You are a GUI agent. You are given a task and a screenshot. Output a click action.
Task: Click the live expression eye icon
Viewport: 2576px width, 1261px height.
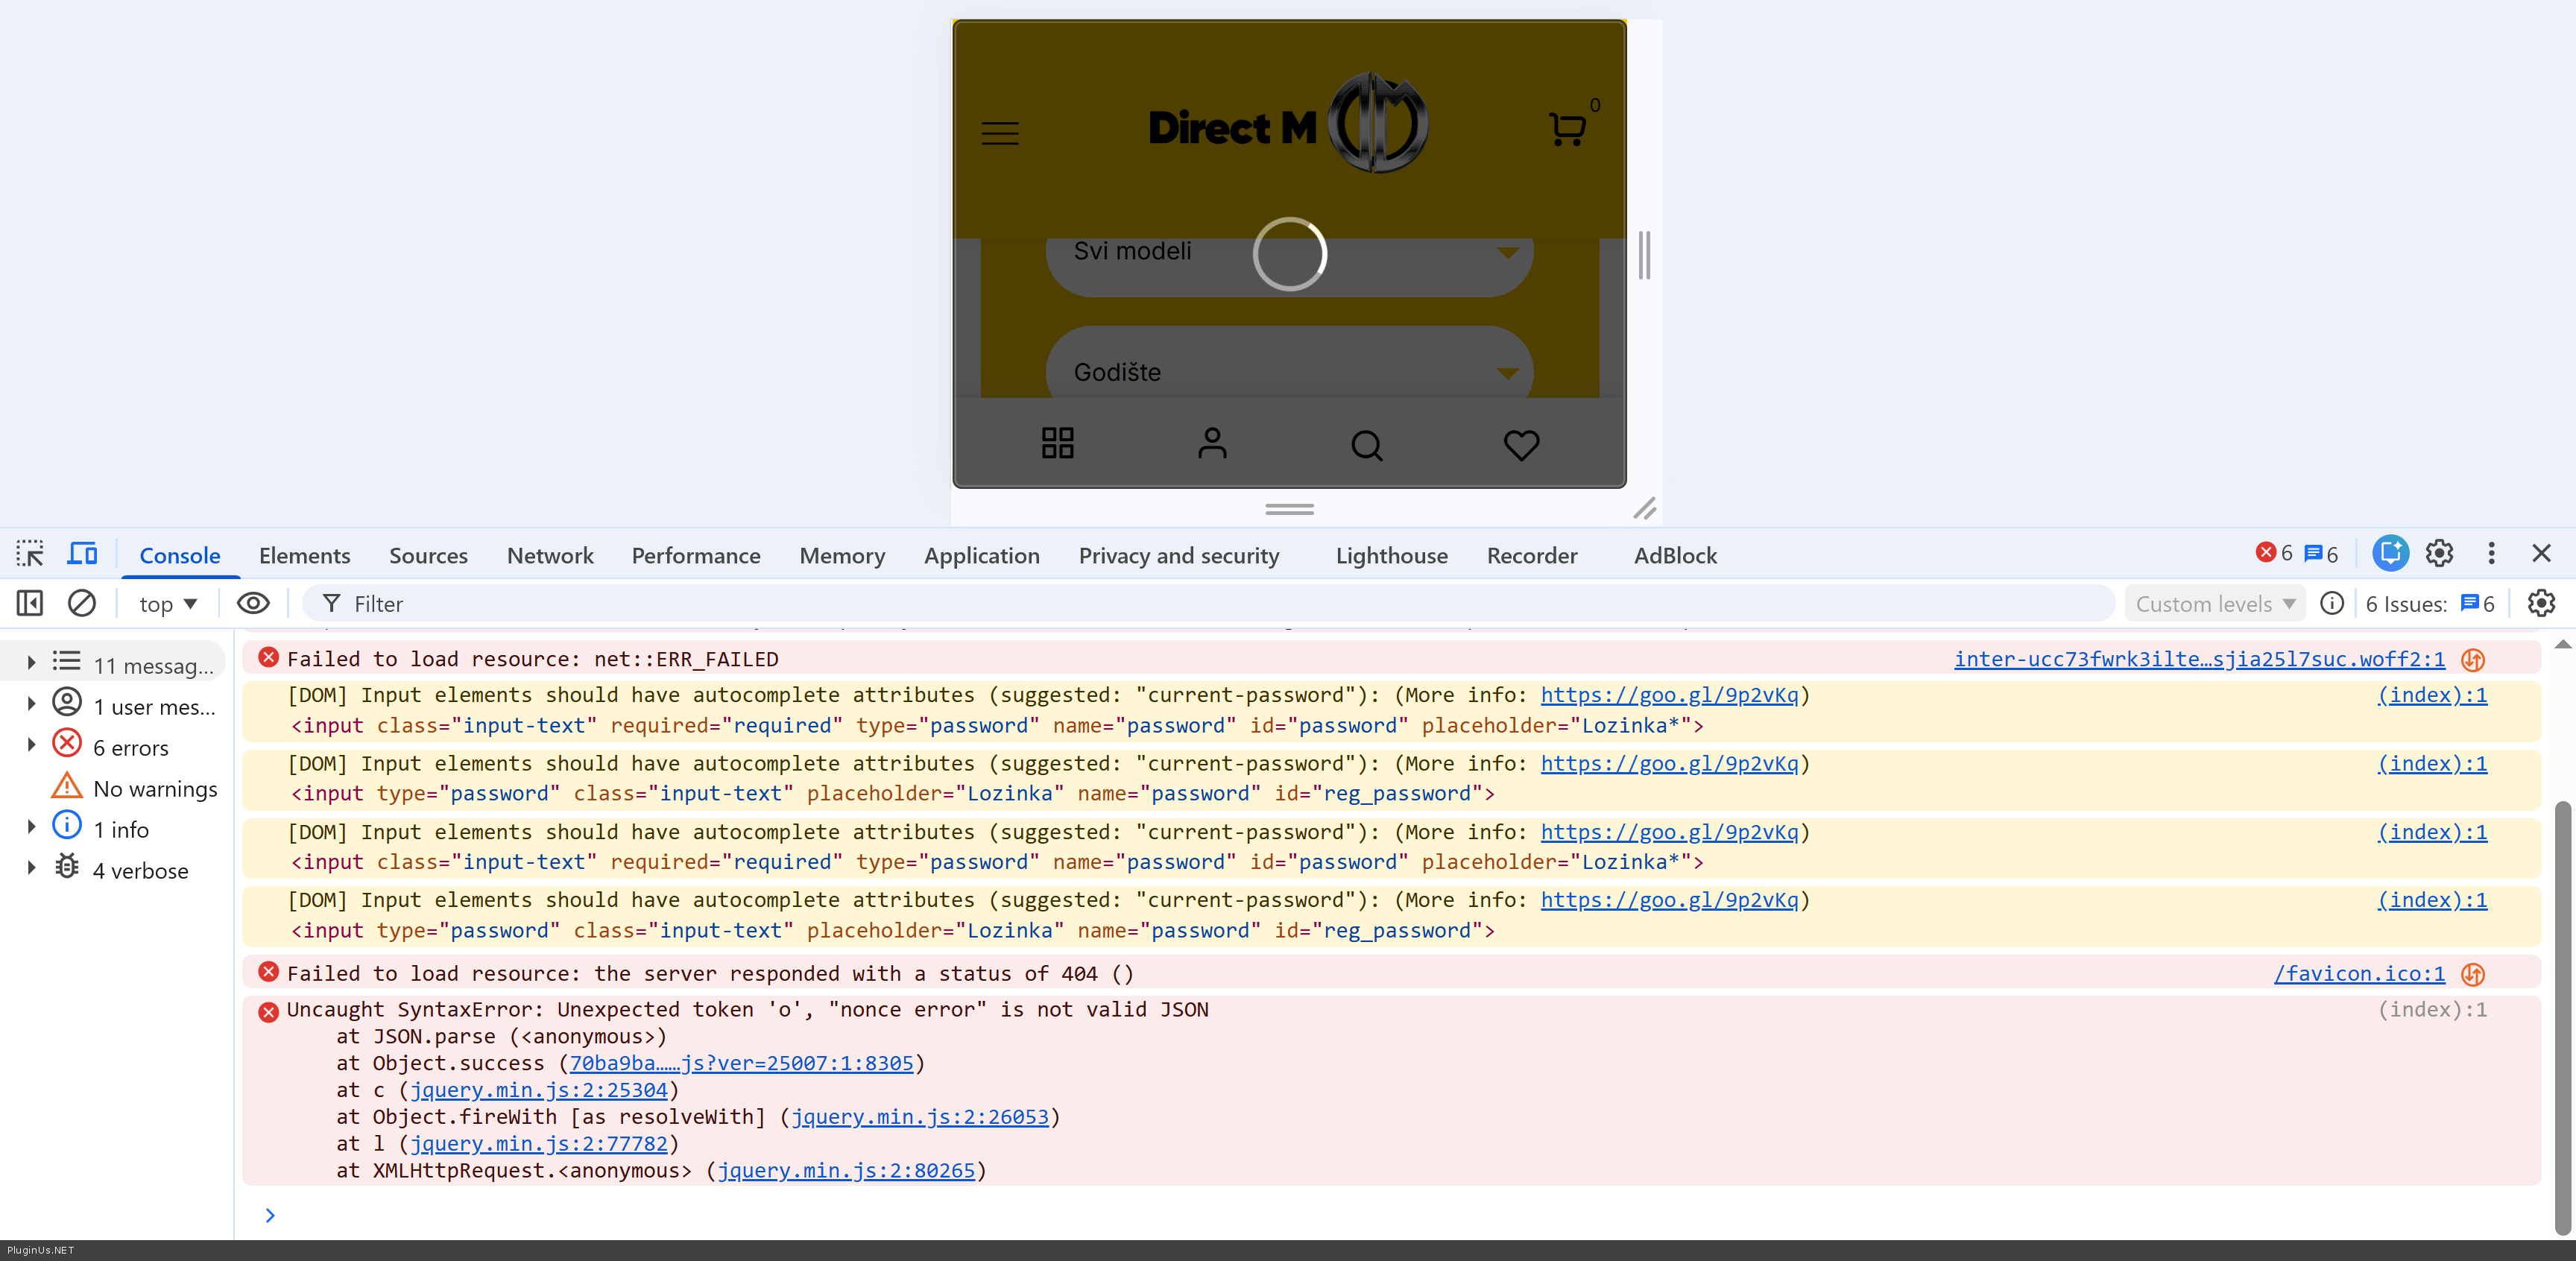click(253, 603)
